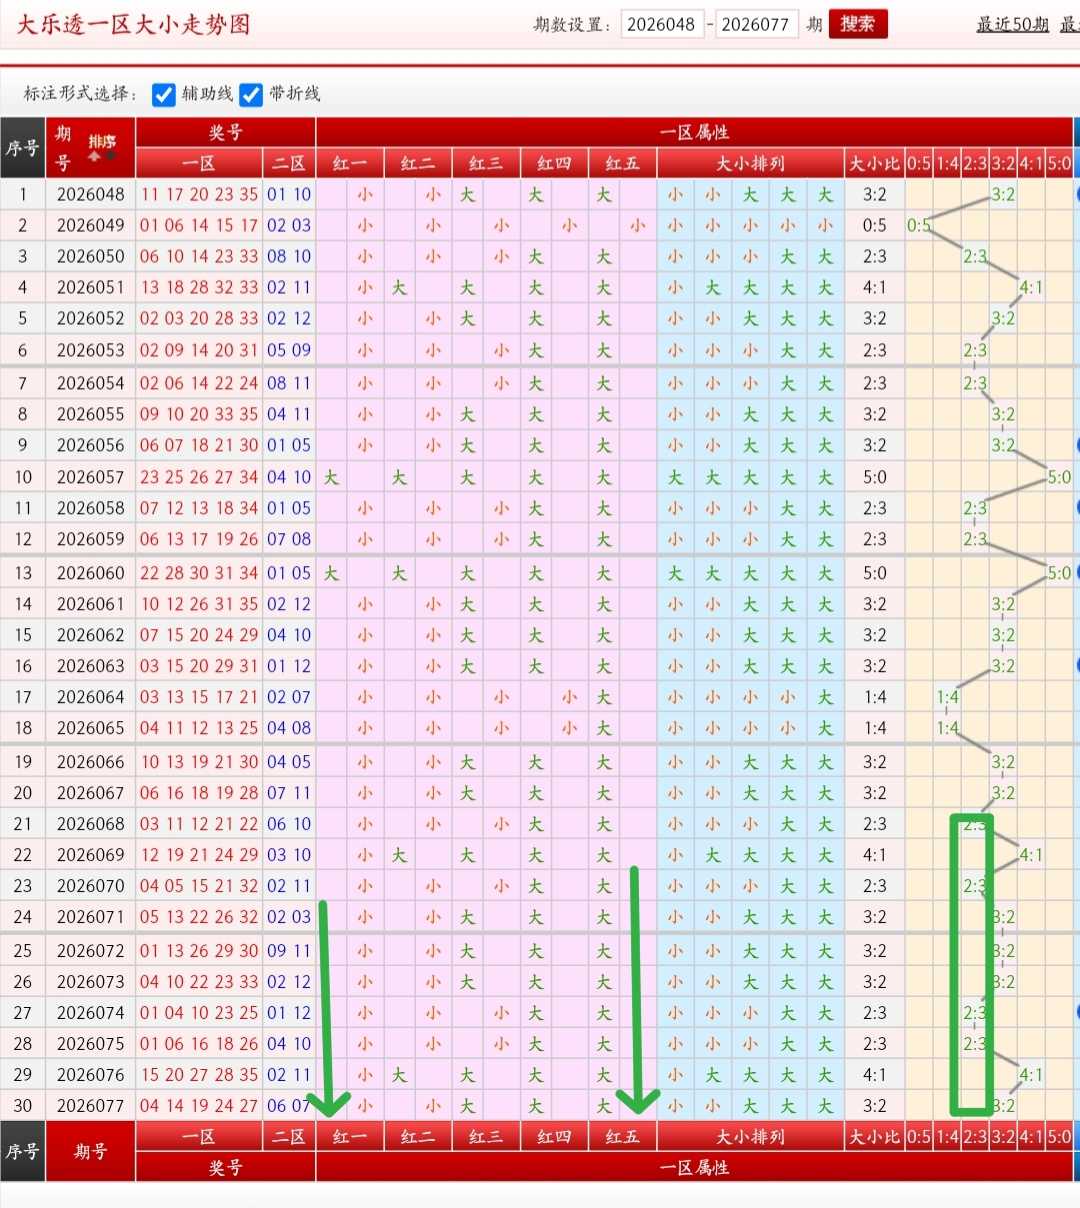Click the top 一区属性 header
1080x1208 pixels.
[694, 132]
